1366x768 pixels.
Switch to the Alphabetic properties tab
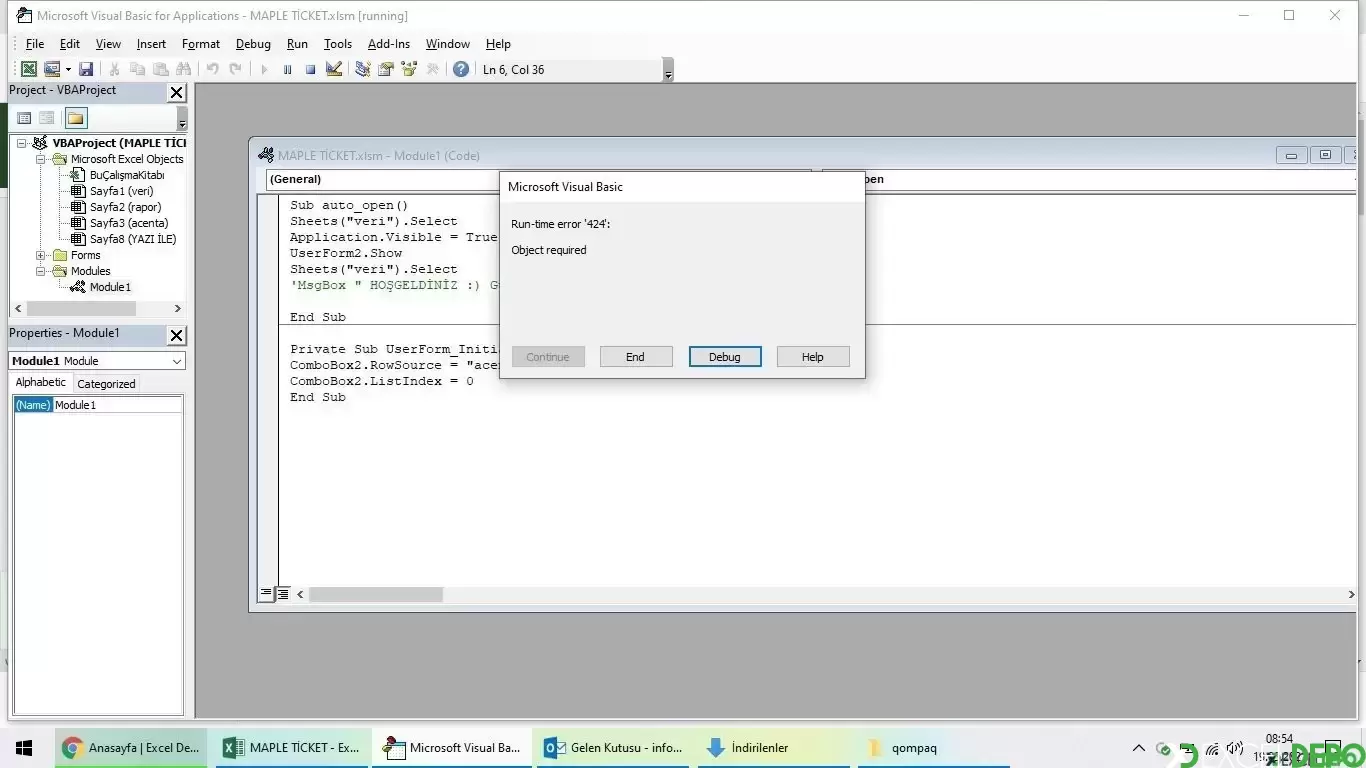click(41, 383)
